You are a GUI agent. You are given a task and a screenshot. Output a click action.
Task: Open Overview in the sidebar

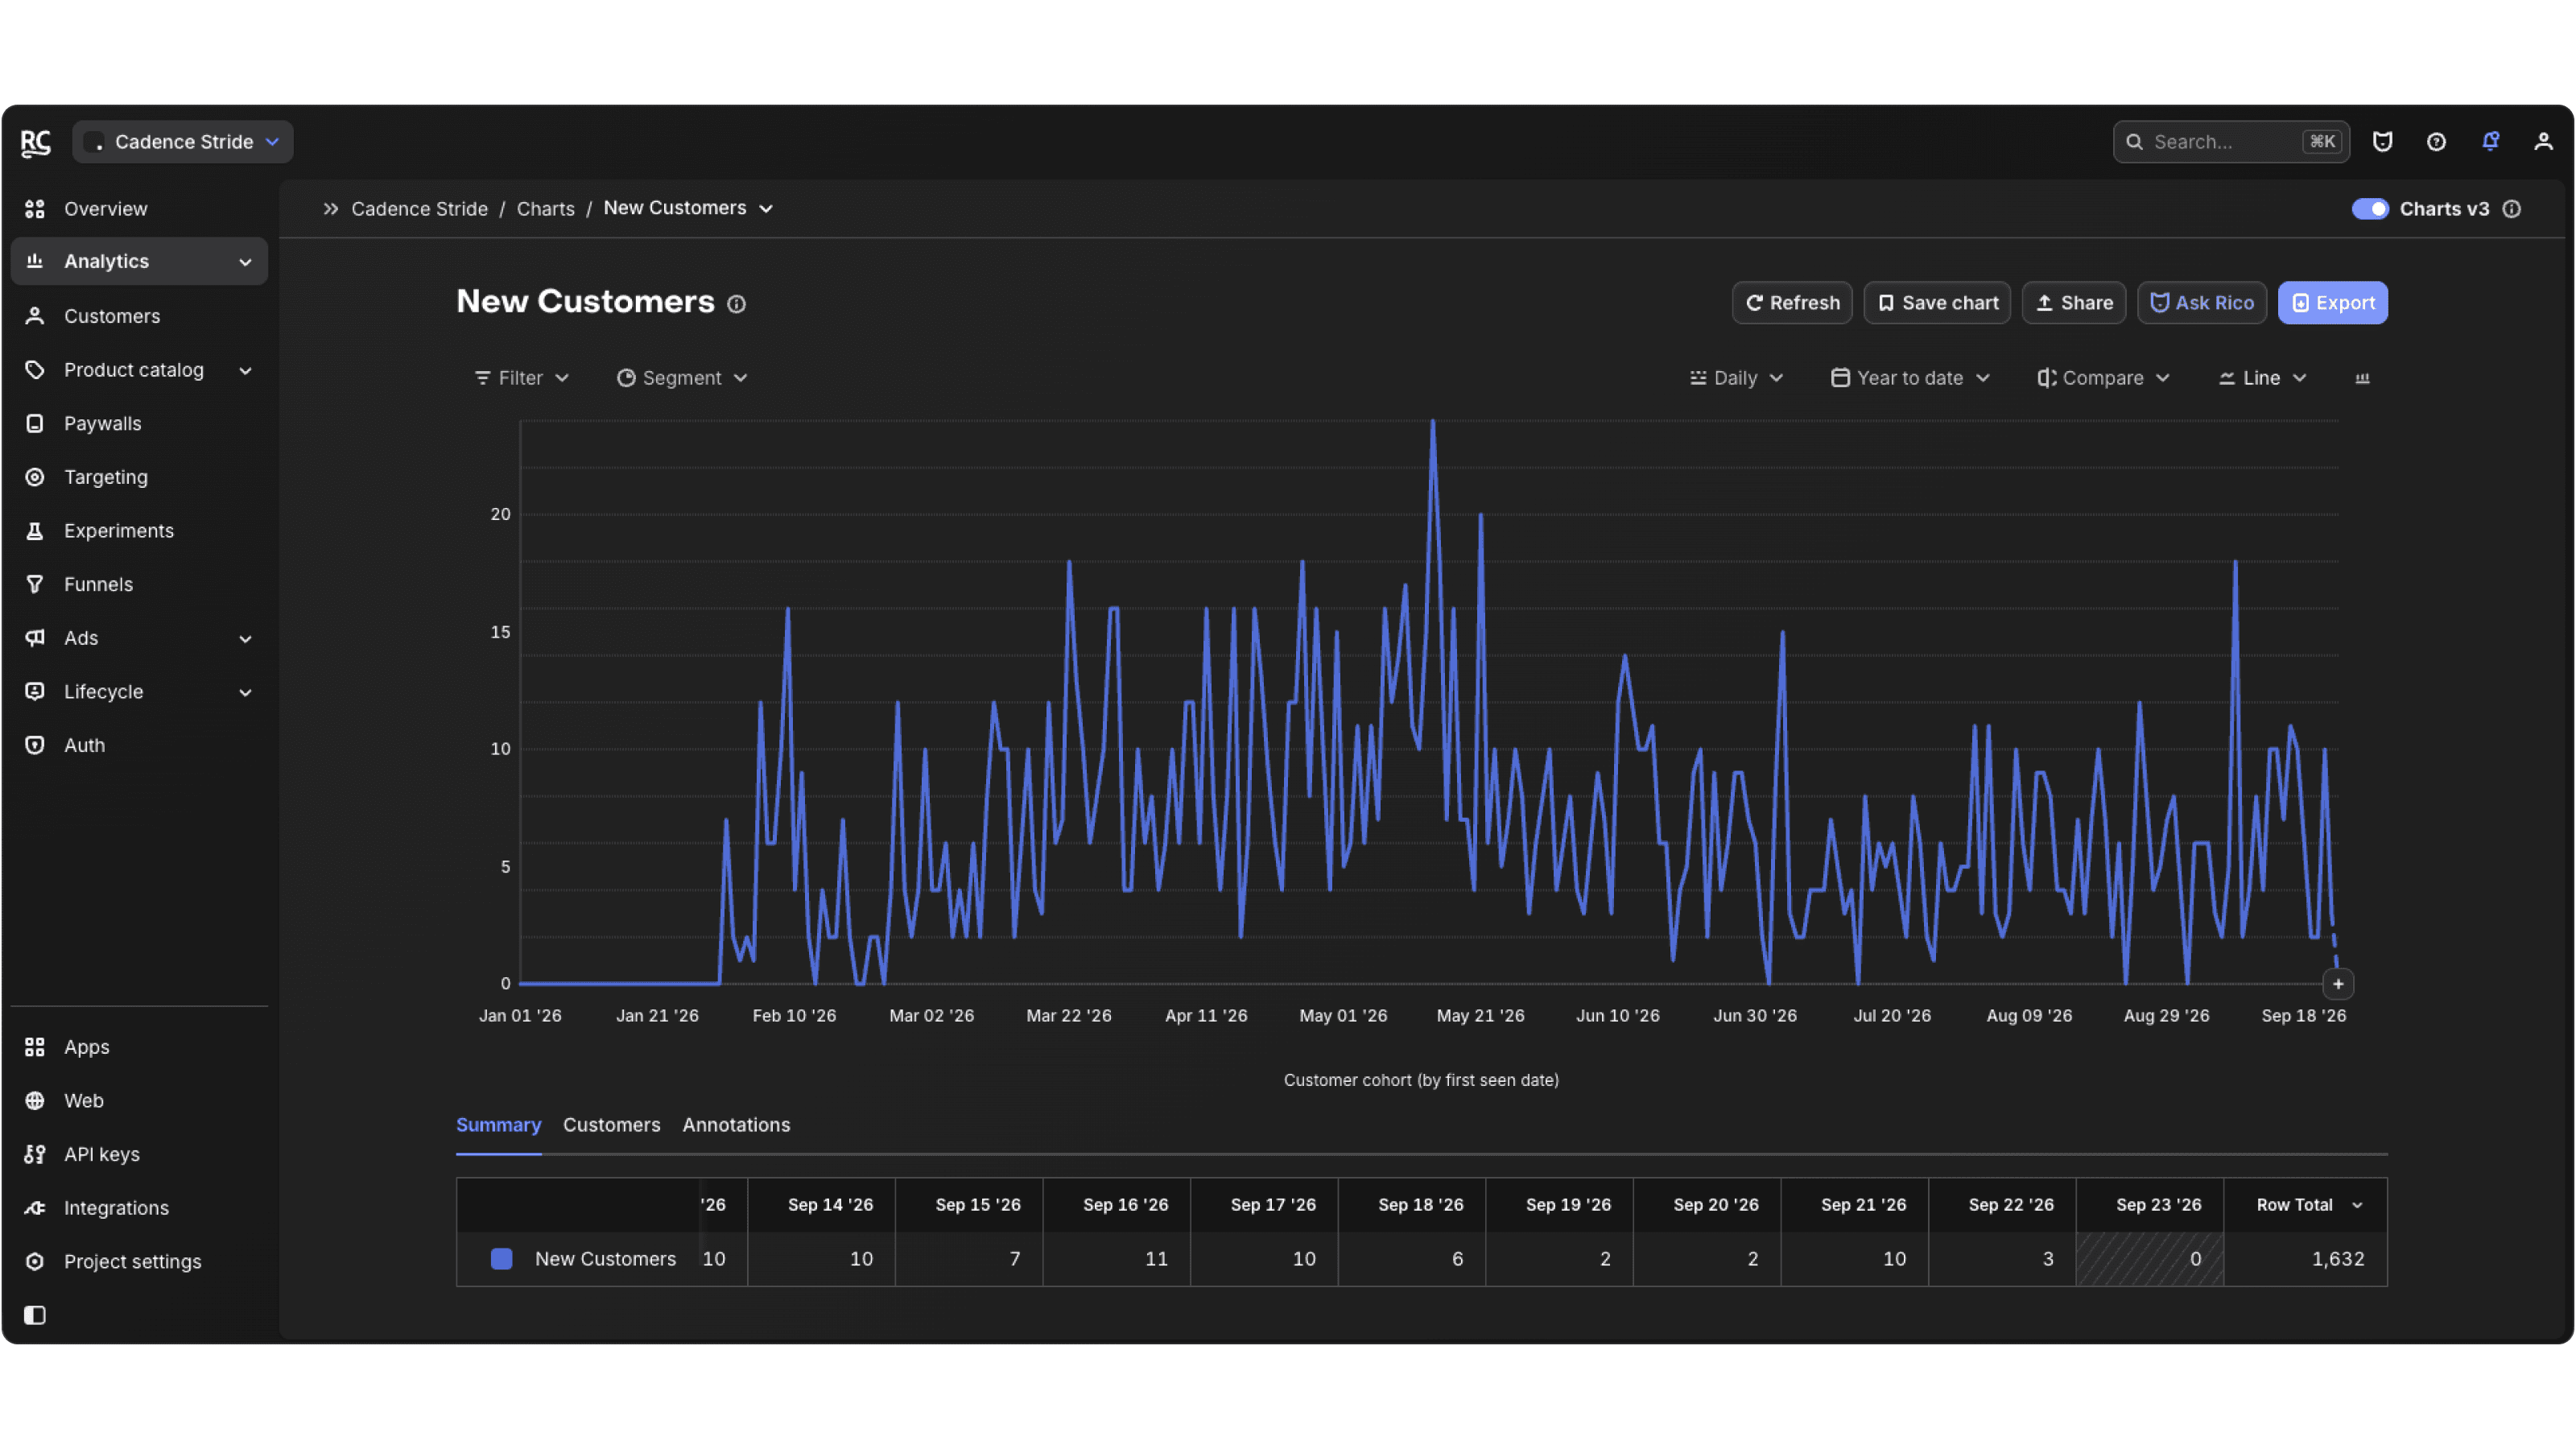click(x=139, y=209)
